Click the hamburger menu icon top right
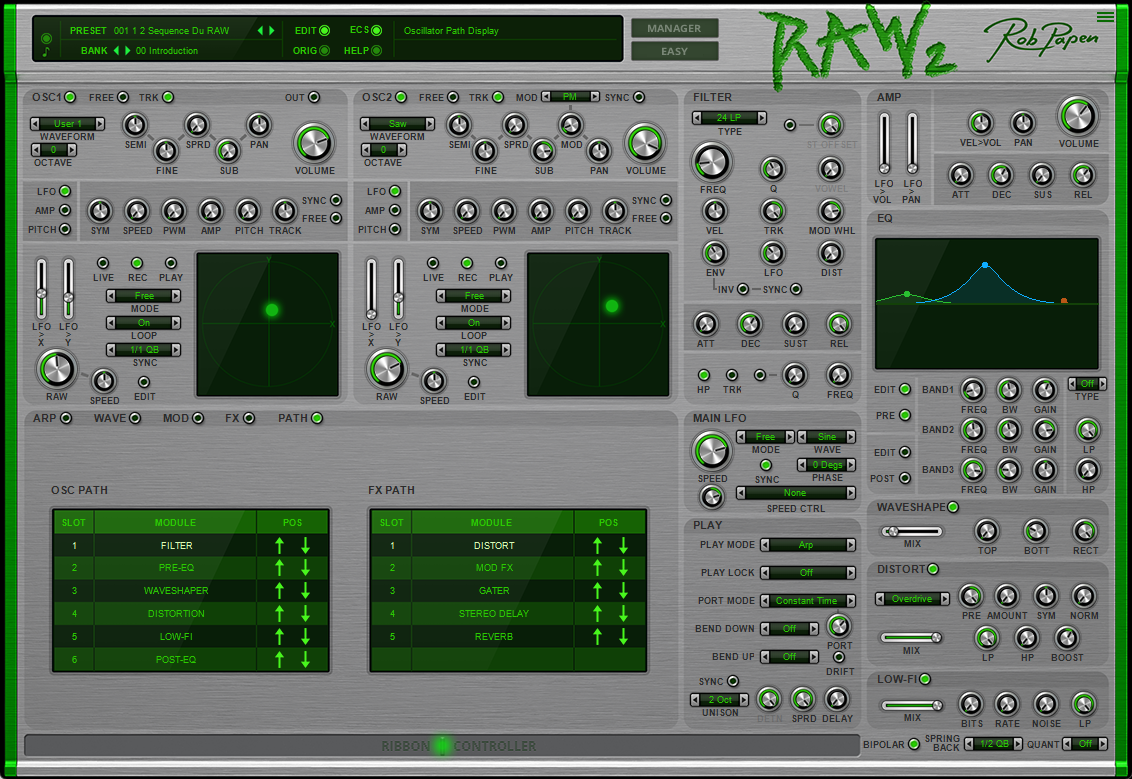The image size is (1132, 779). [x=1104, y=16]
